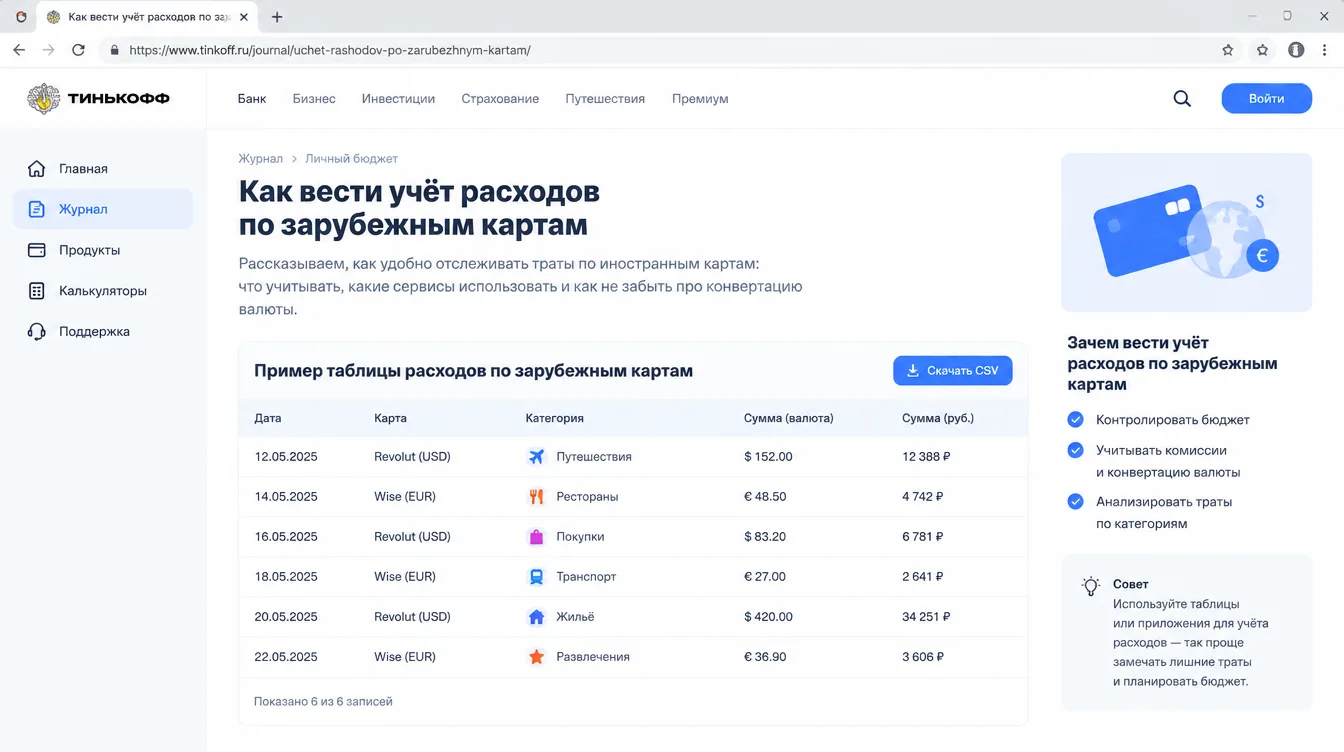This screenshot has height=752, width=1344.
Task: Switch to Банк in top navigation
Action: click(252, 99)
